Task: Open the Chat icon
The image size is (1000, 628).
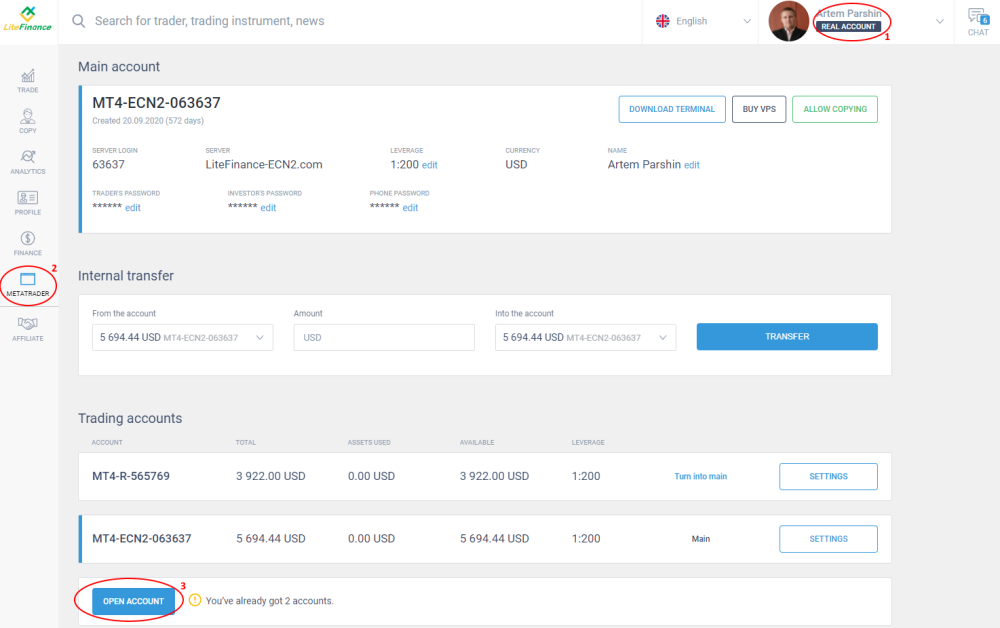Action: click(978, 22)
